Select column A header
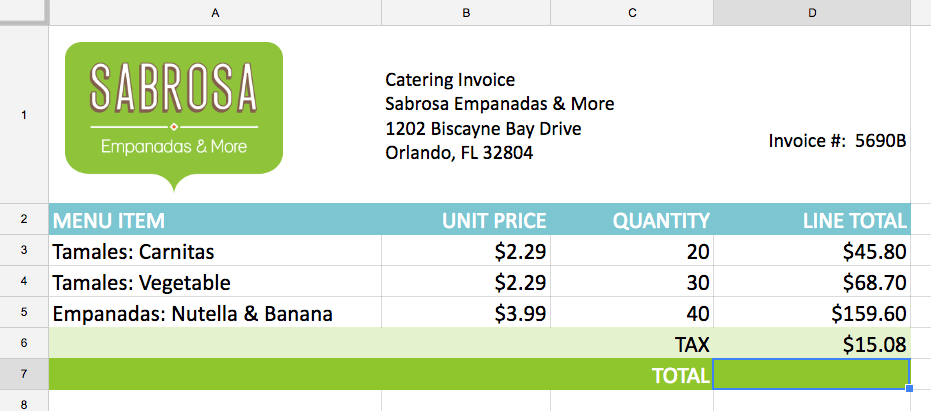This screenshot has width=931, height=411. pyautogui.click(x=215, y=12)
